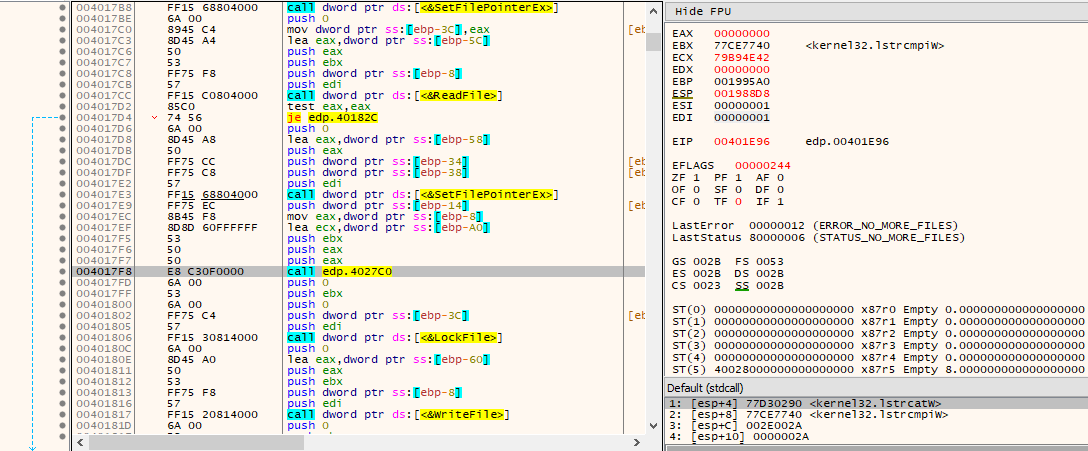Click address 004017E9 in disassembly
Image resolution: width=1088 pixels, height=451 pixels.
pos(104,205)
